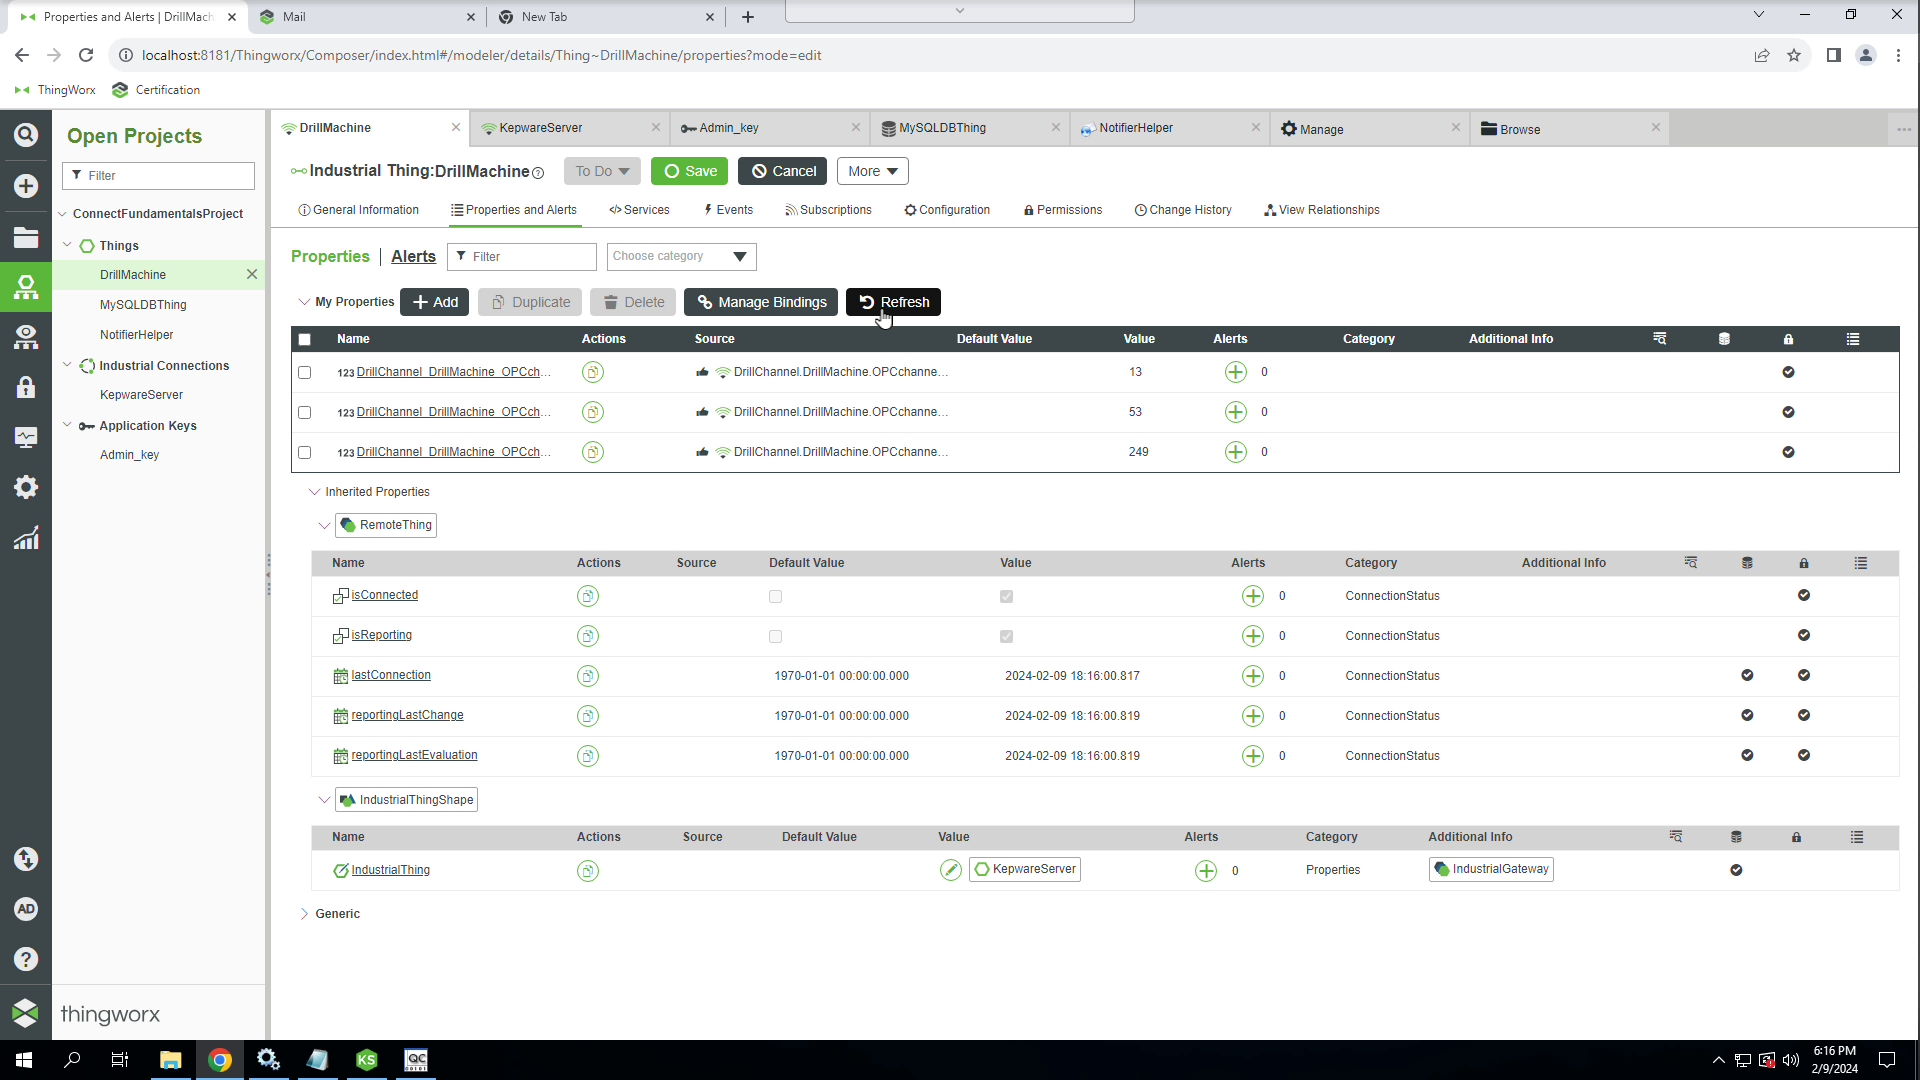Open the Search icon in left sidebar

pos(26,134)
